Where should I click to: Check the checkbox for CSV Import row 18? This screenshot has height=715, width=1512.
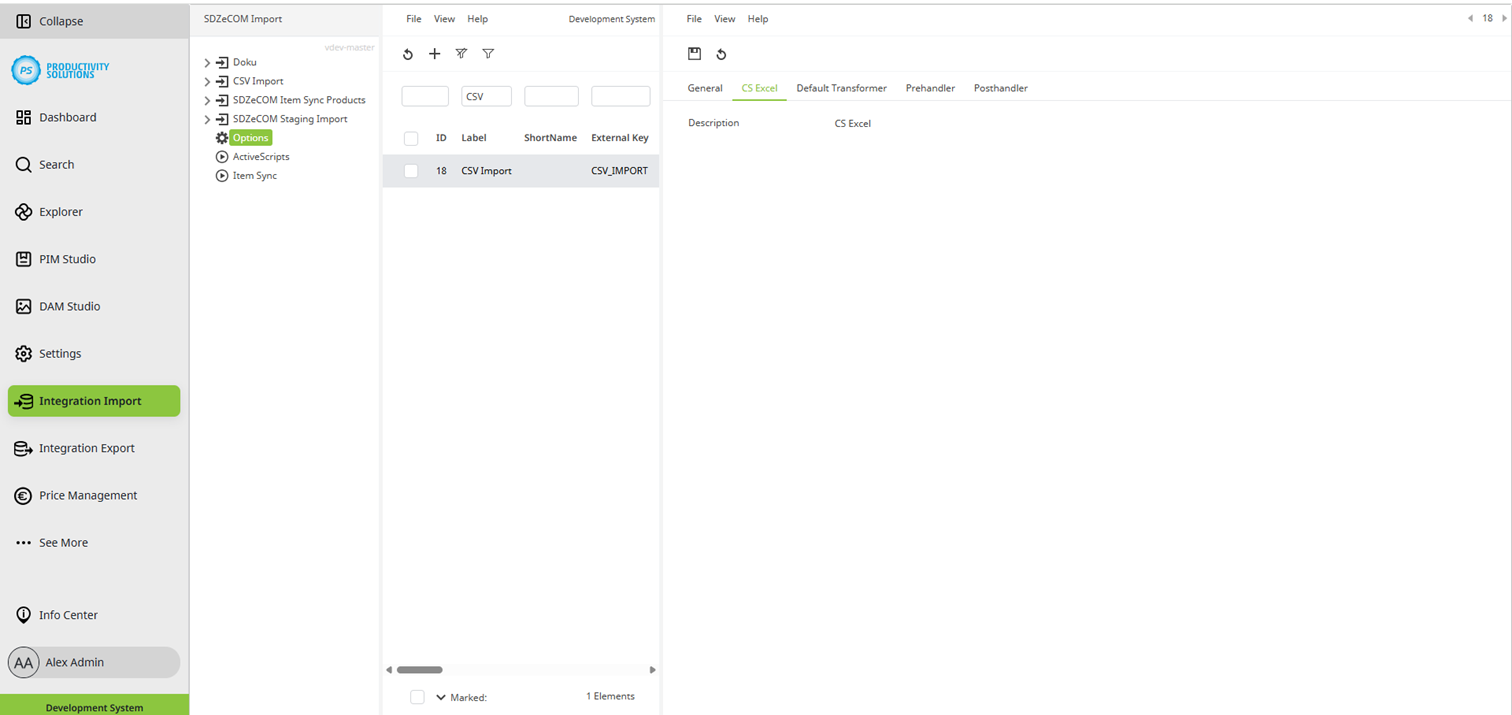(410, 170)
